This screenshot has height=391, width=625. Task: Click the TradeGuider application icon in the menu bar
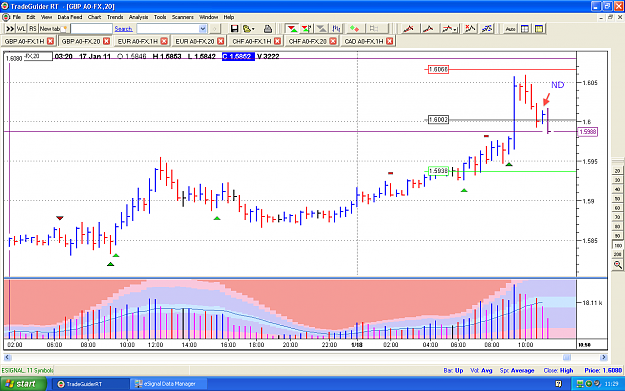coord(6,17)
